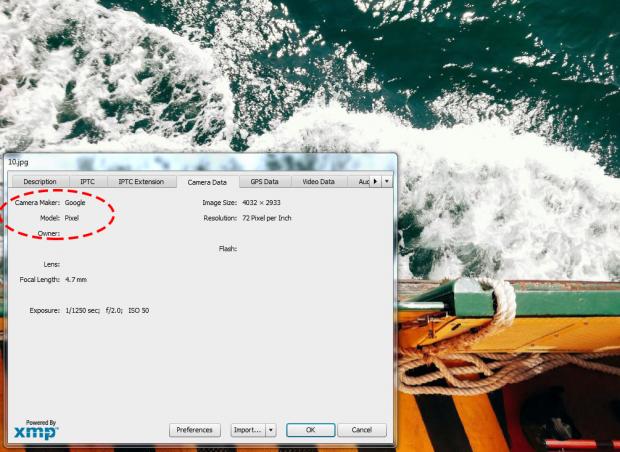This screenshot has width=620, height=452.
Task: Switch to the Description tab
Action: (x=40, y=181)
